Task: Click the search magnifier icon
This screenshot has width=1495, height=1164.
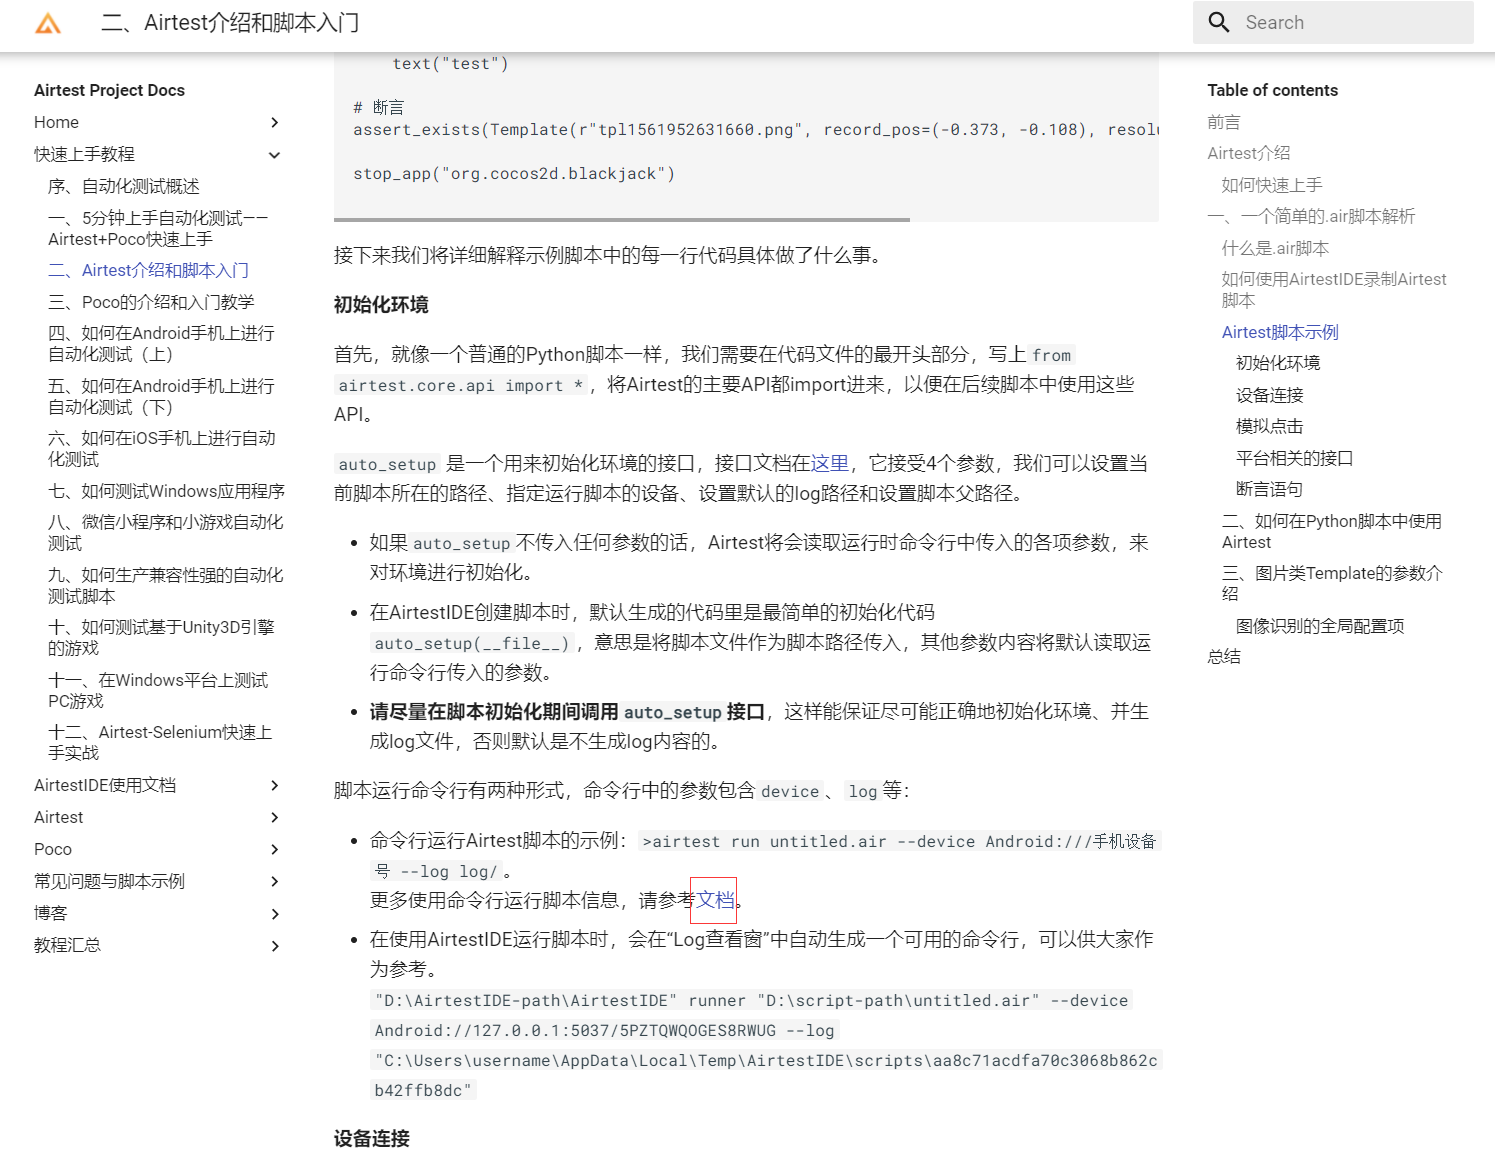Action: coord(1219,22)
